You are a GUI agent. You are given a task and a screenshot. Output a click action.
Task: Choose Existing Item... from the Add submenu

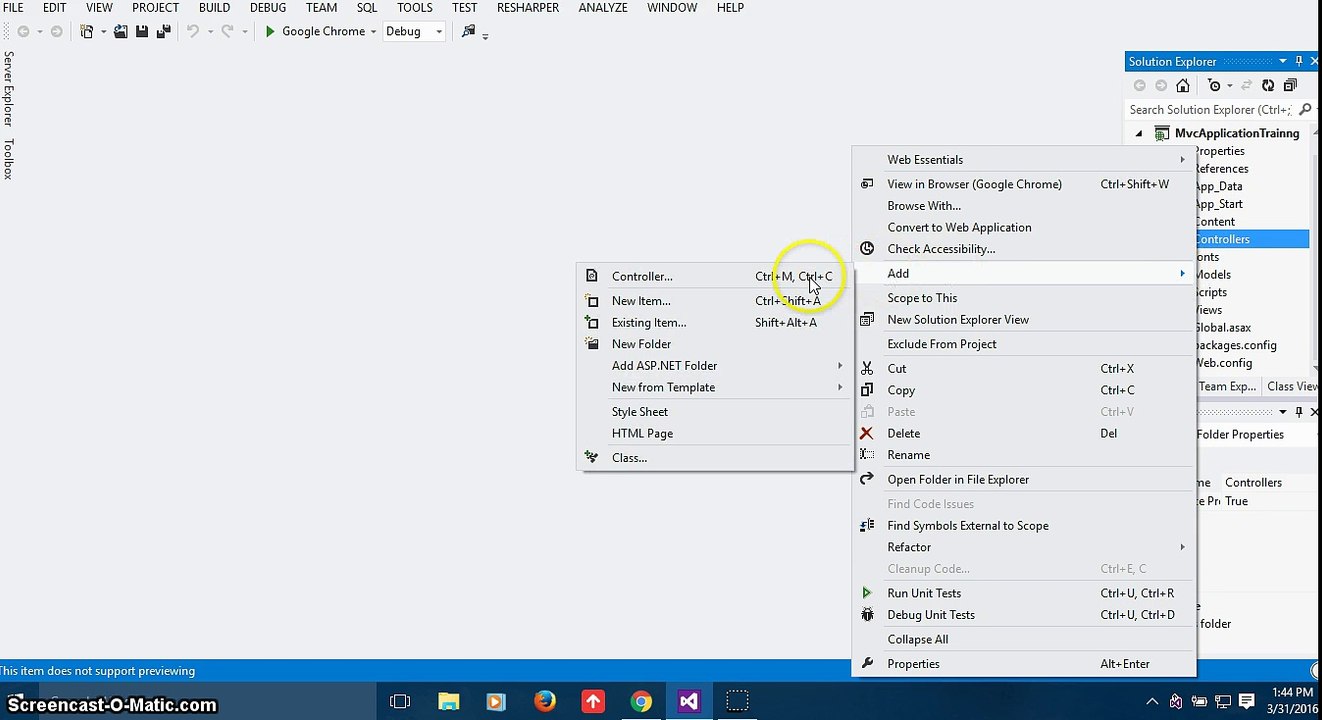(x=715, y=323)
